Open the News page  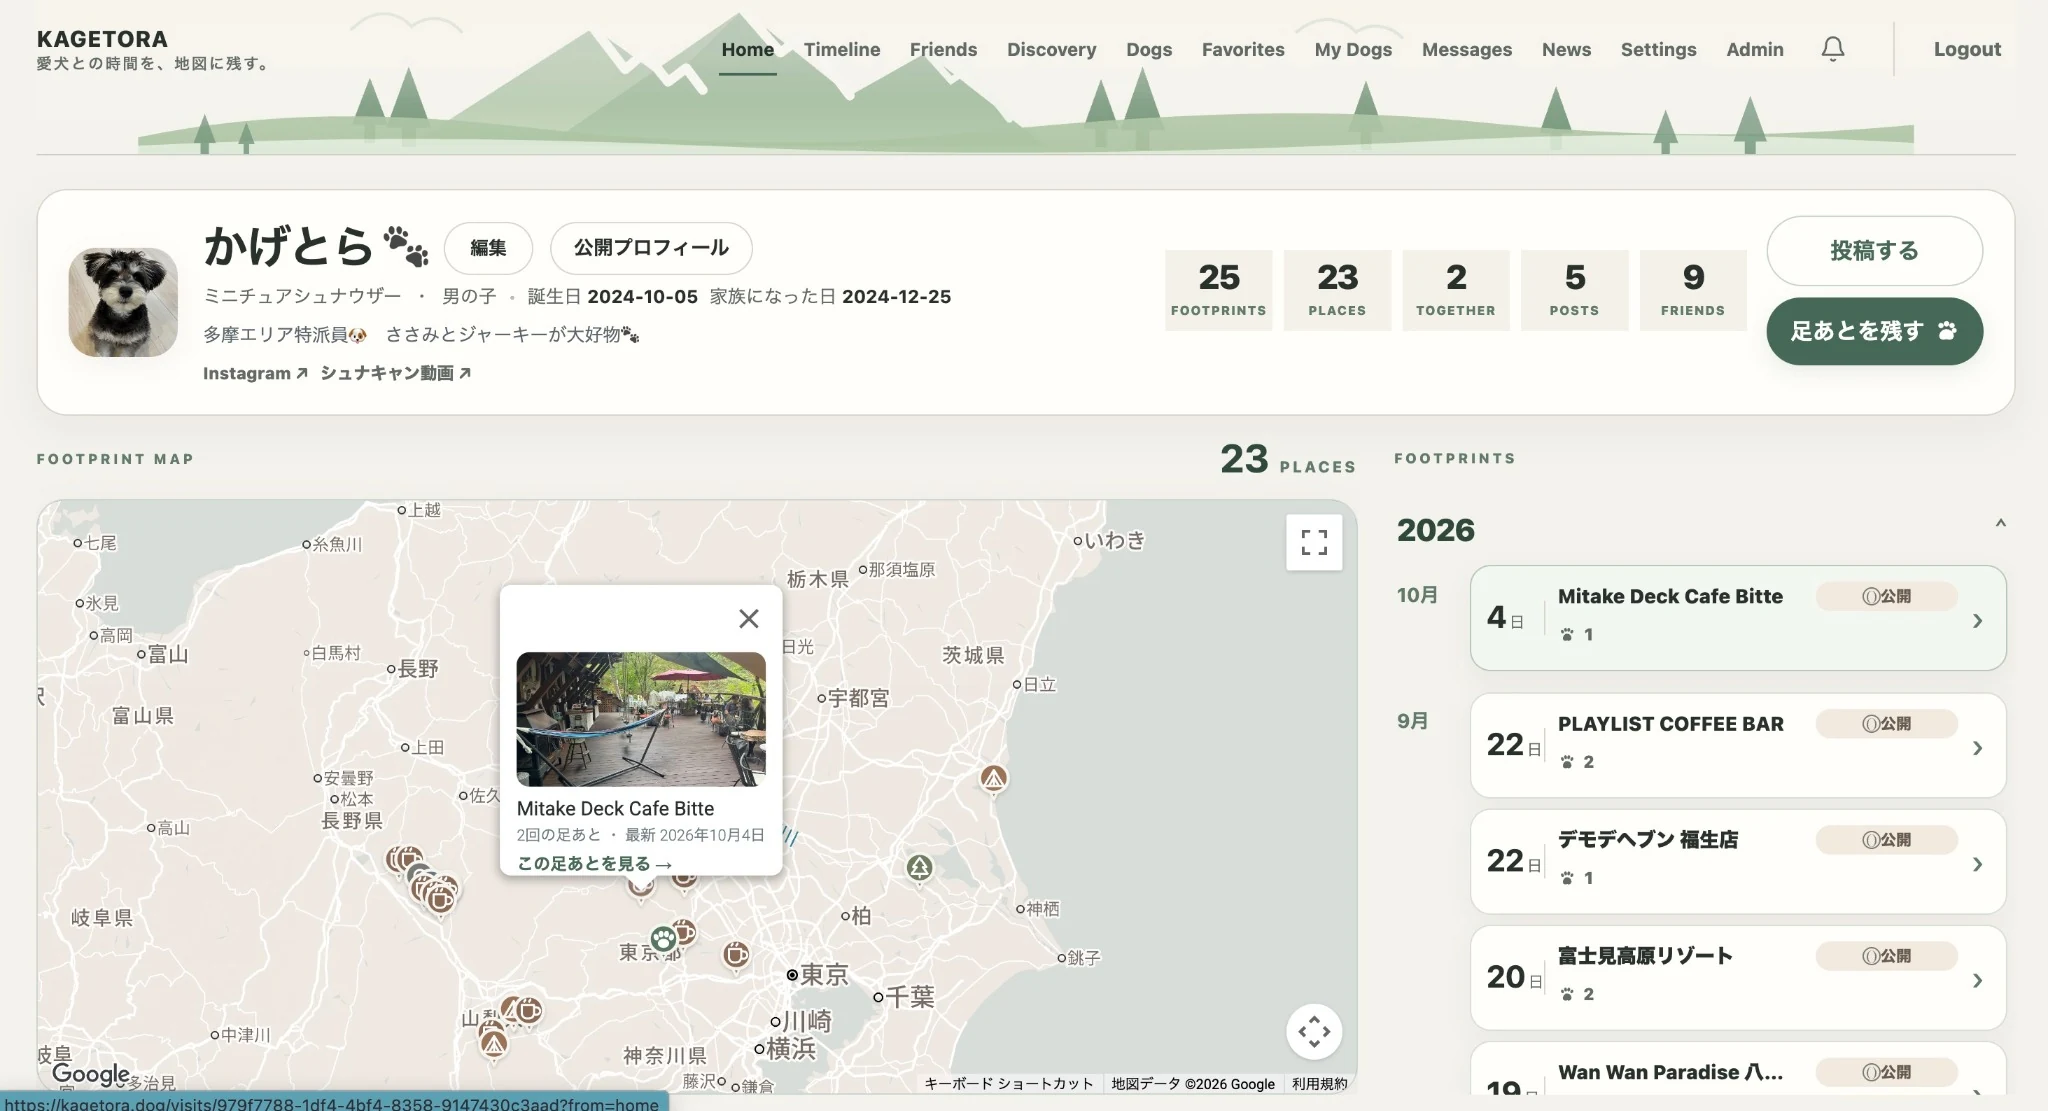[1566, 49]
